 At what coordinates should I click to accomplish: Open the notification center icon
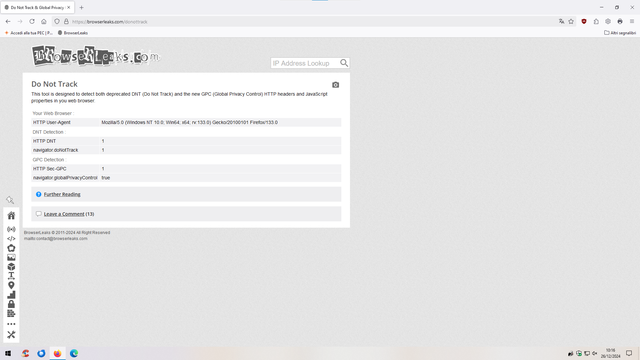click(629, 353)
